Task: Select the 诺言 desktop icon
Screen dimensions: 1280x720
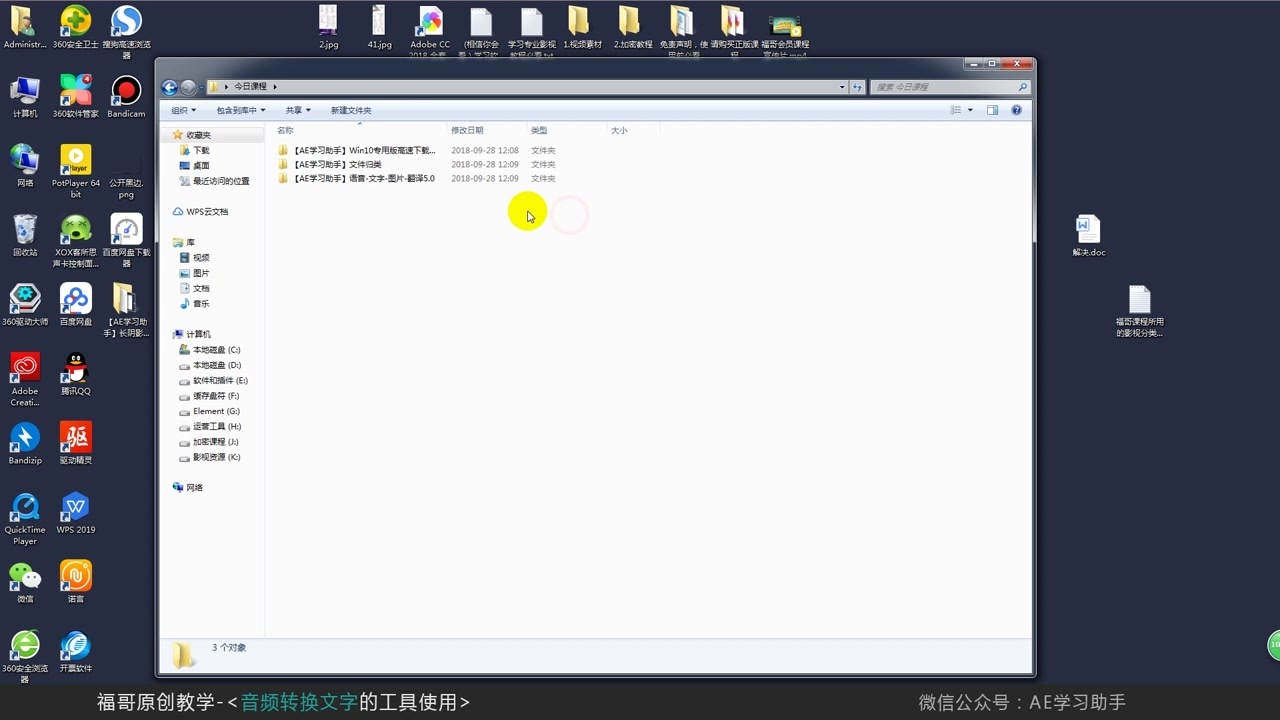Action: pyautogui.click(x=75, y=581)
